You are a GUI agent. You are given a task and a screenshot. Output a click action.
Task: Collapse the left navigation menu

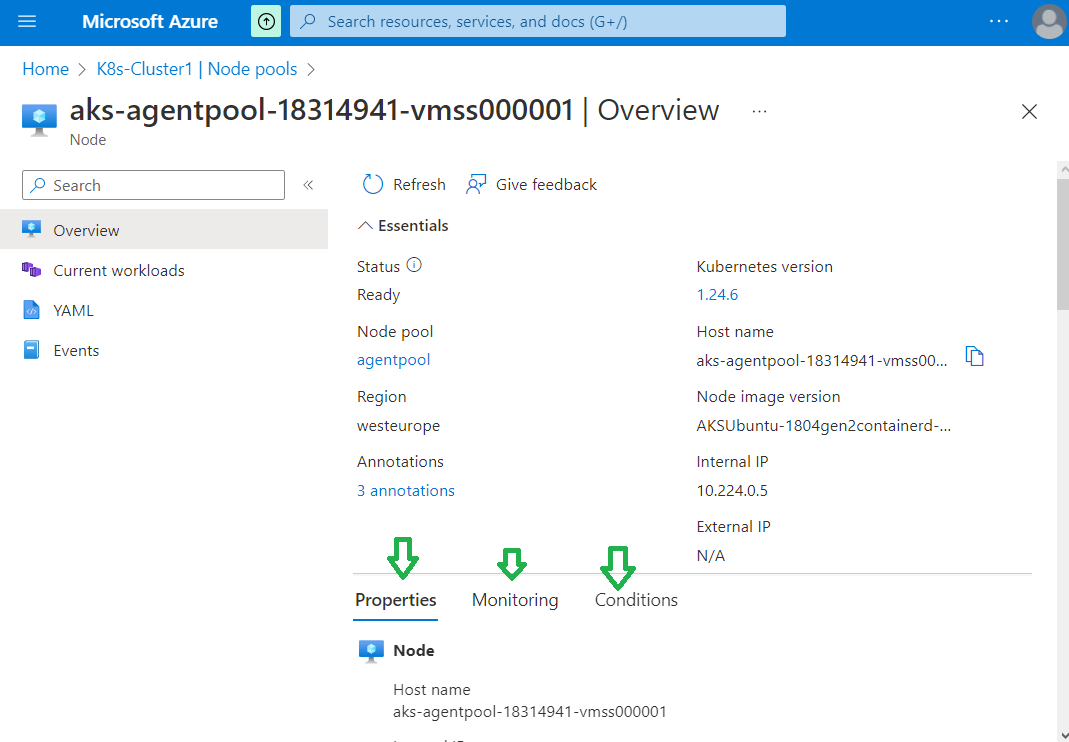308,185
